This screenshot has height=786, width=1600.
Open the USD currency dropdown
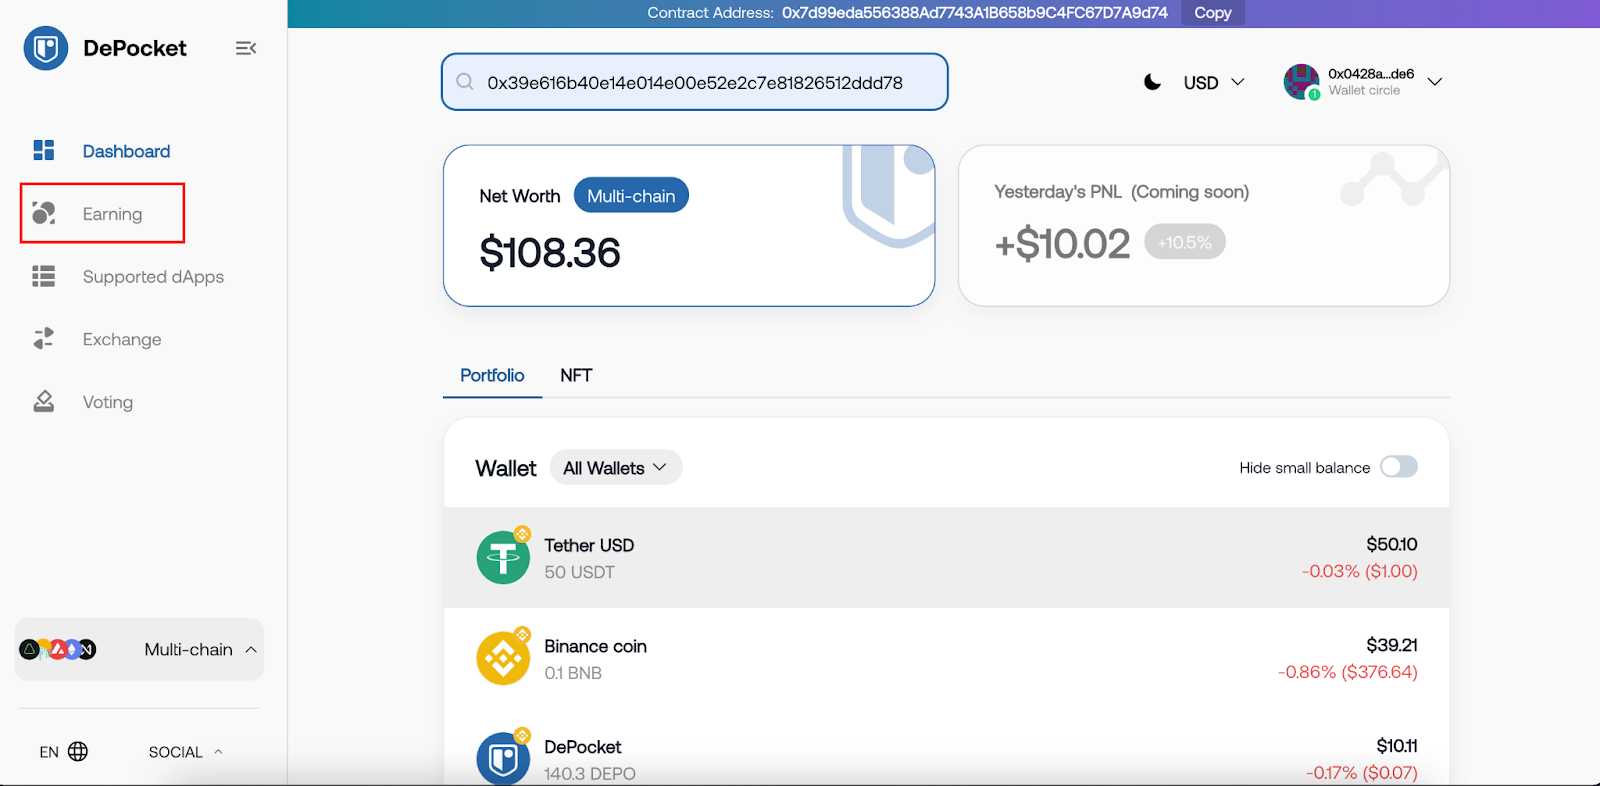pos(1214,82)
